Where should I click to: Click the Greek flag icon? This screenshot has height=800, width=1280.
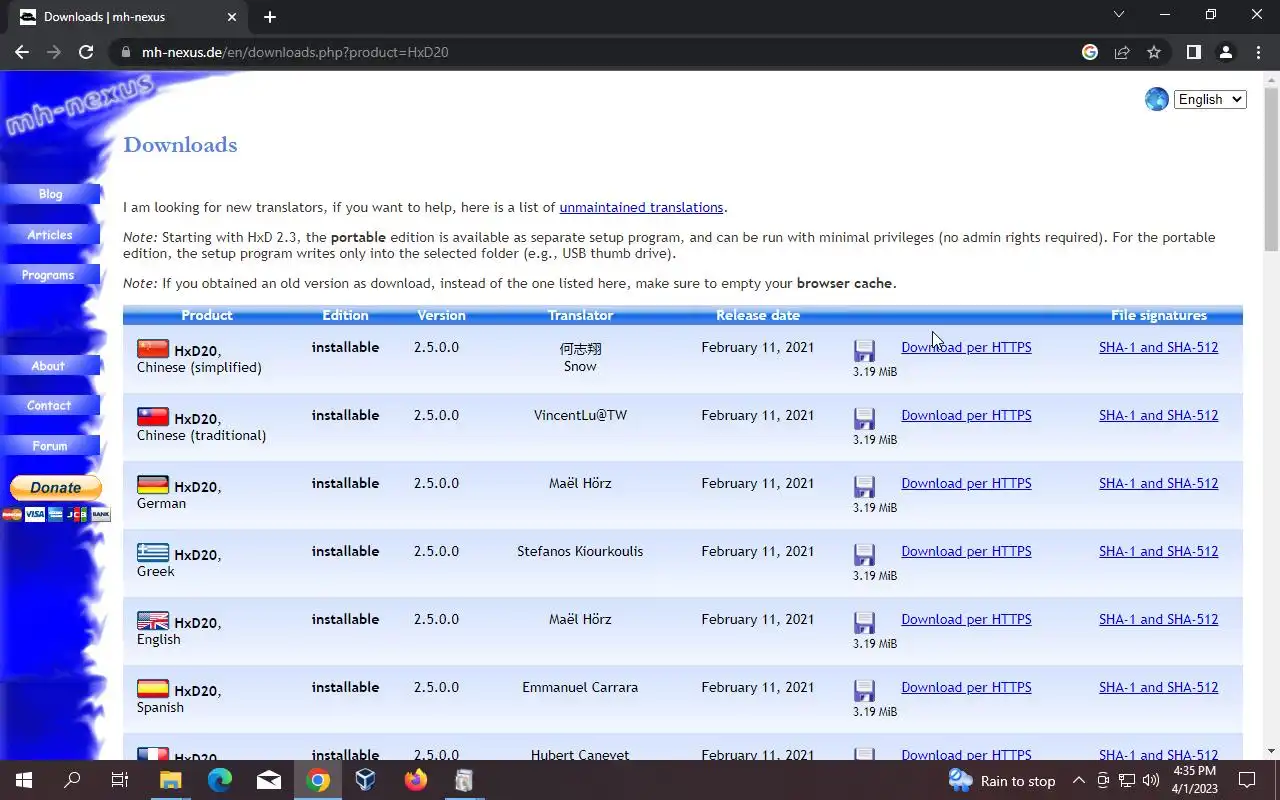pyautogui.click(x=153, y=552)
